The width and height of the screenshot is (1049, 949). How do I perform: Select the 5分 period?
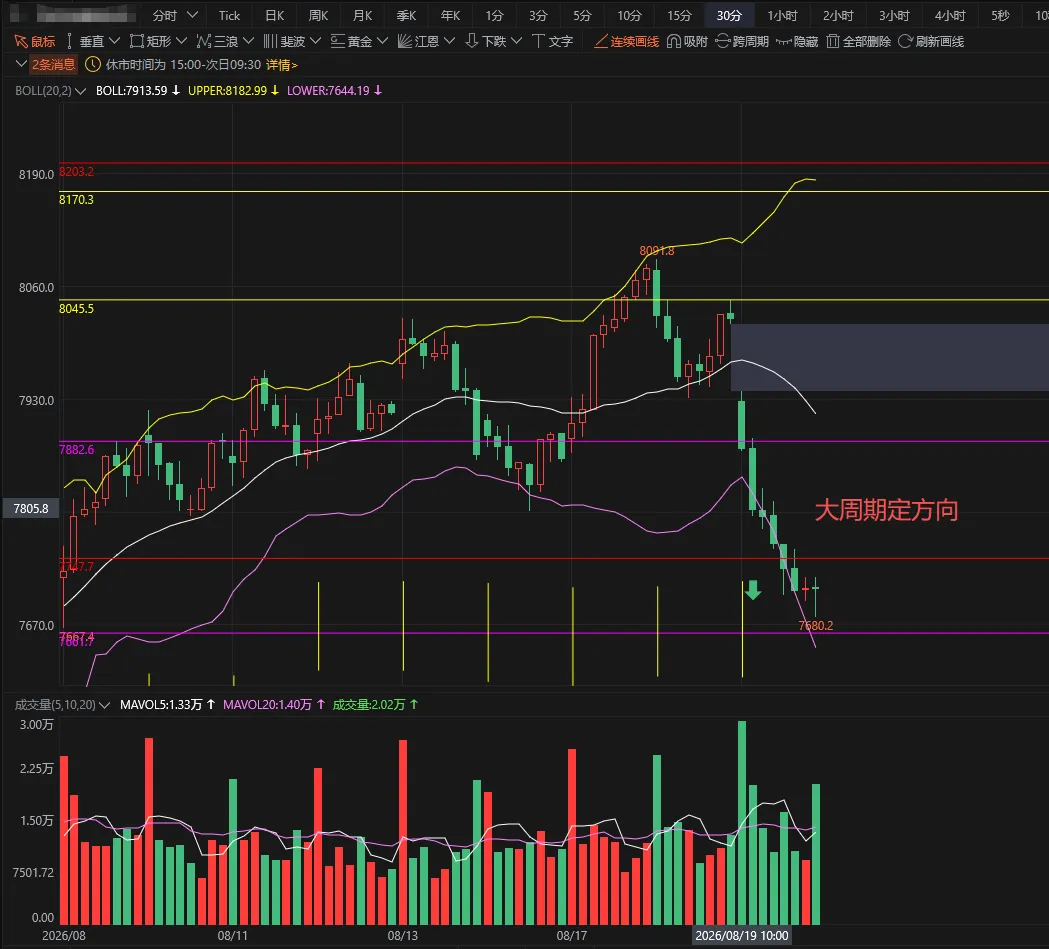tap(583, 15)
